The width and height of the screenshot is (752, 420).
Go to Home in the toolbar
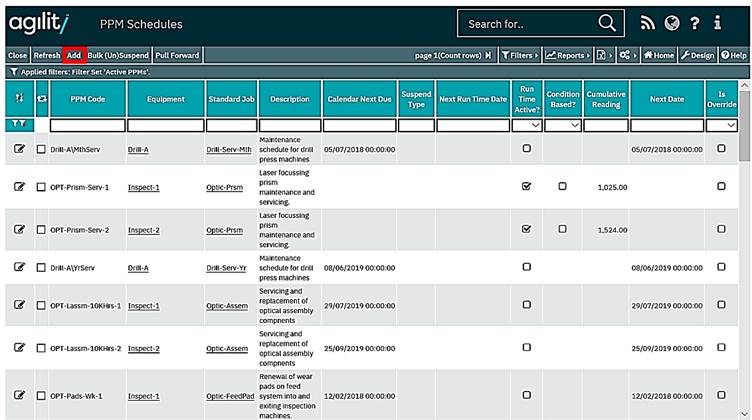[659, 55]
